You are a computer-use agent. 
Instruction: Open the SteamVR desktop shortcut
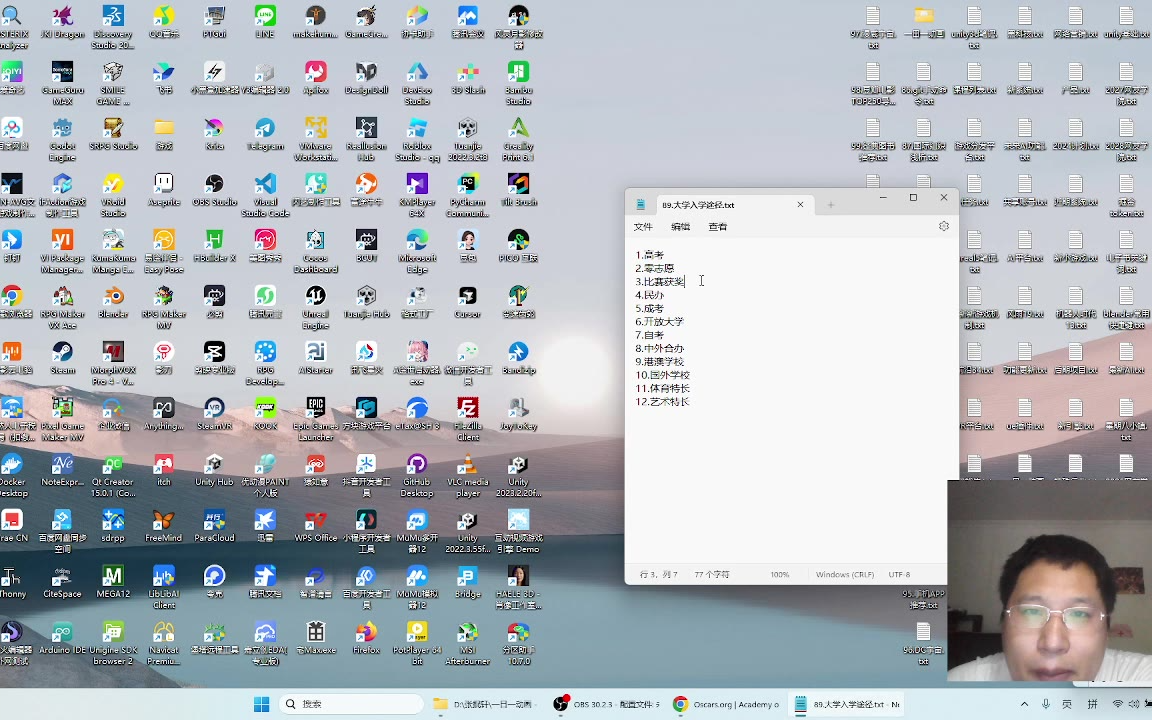click(x=215, y=413)
